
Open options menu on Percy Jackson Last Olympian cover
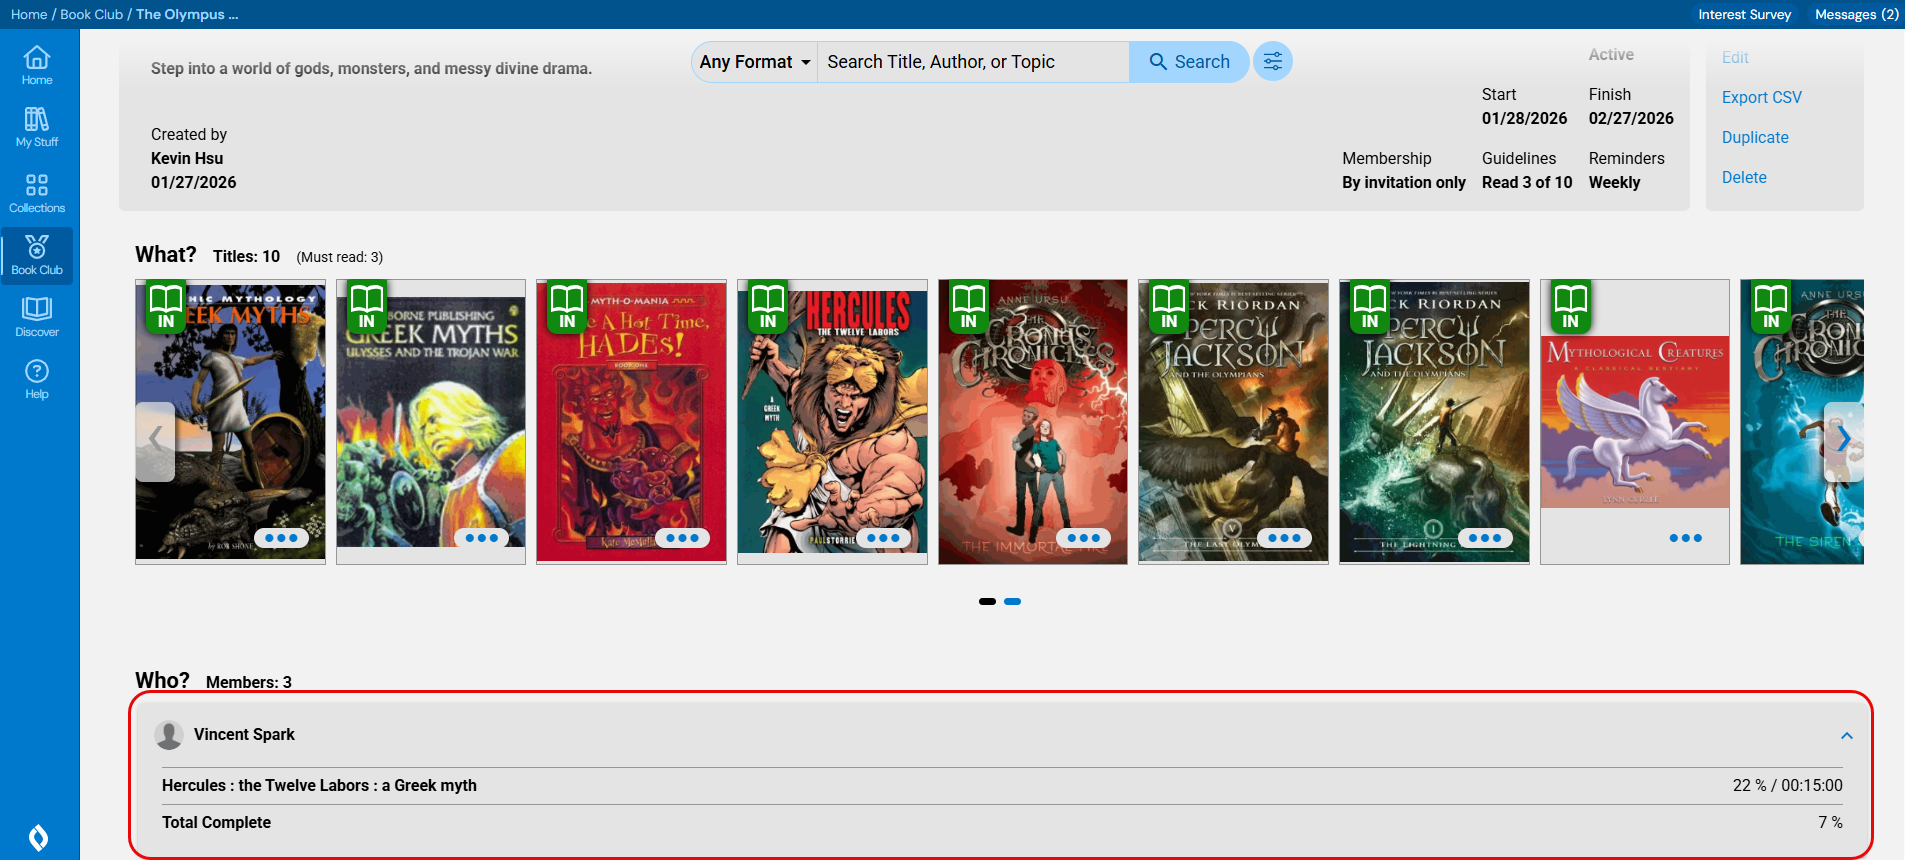1284,538
